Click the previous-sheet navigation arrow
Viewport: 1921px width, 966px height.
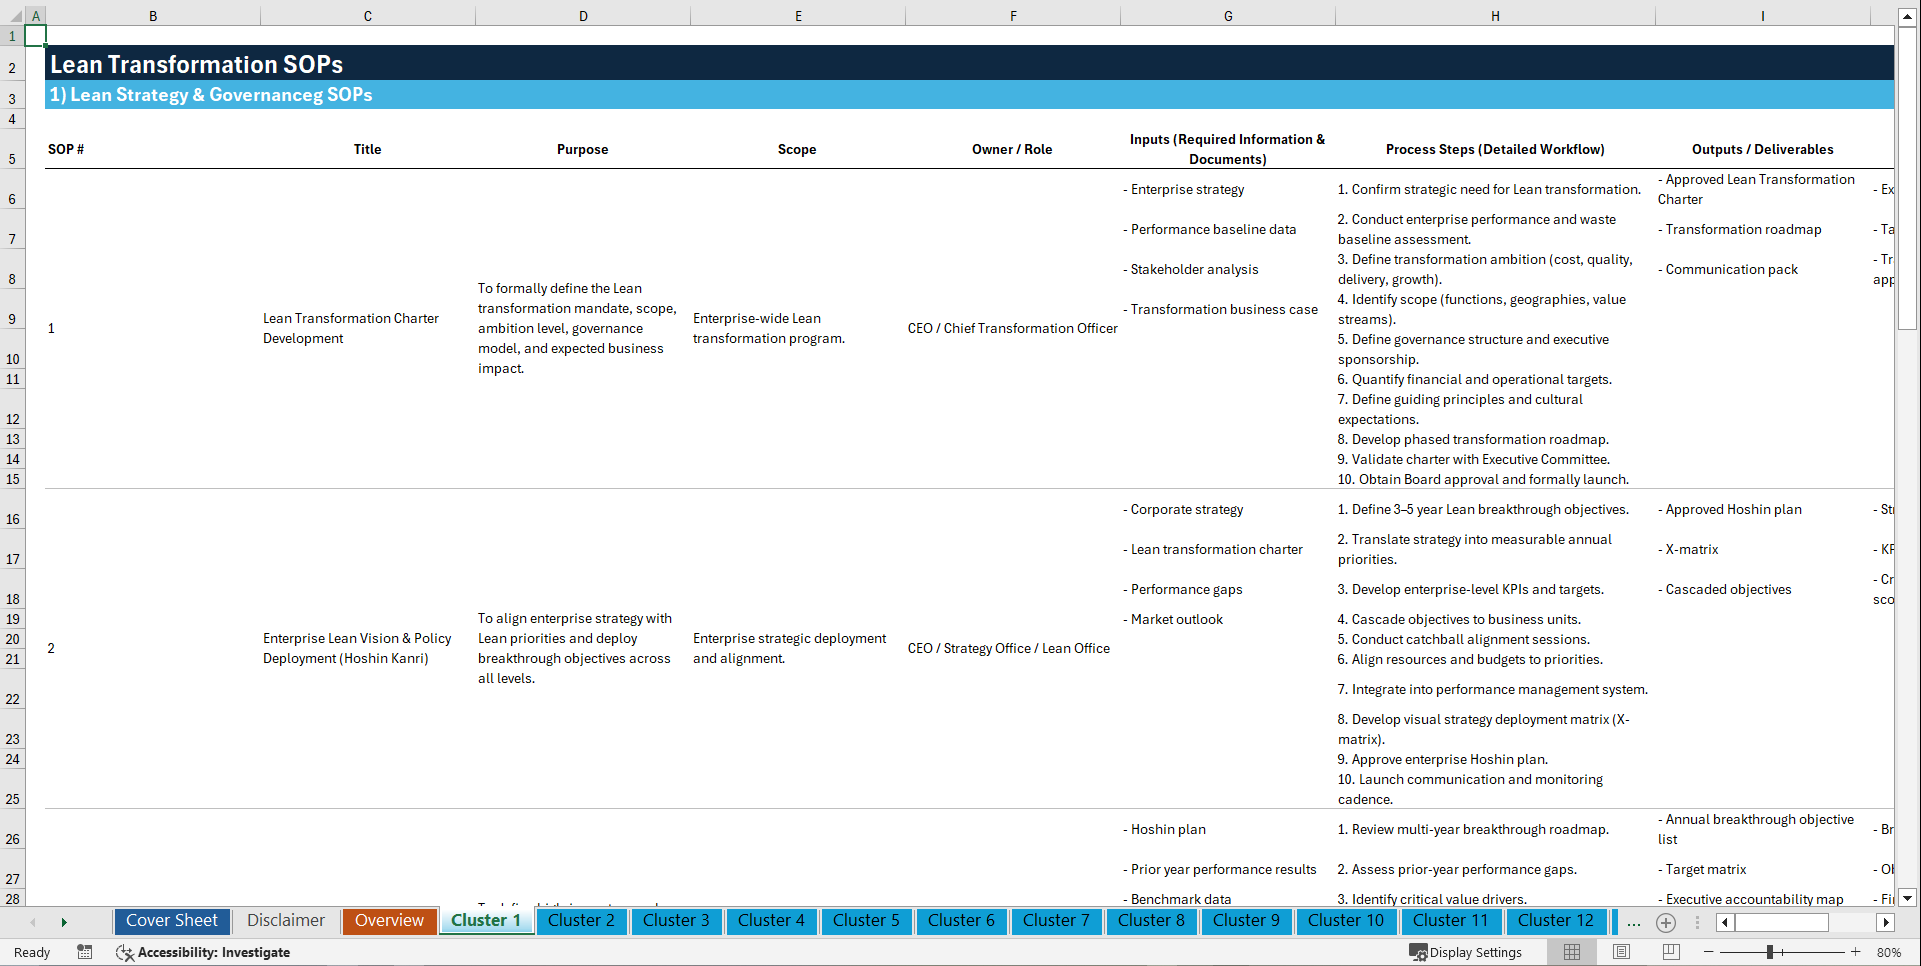pyautogui.click(x=33, y=922)
